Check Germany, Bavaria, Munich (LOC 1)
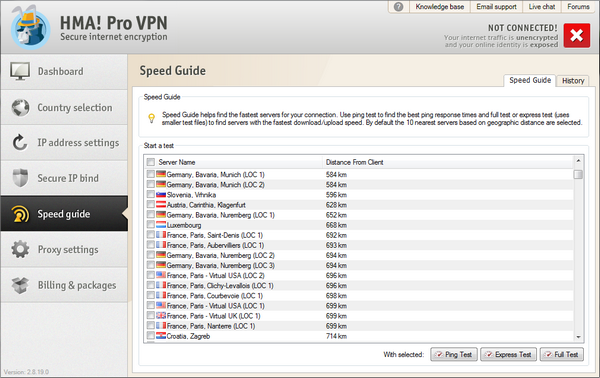Viewport: 600px width, 378px height. (x=151, y=174)
